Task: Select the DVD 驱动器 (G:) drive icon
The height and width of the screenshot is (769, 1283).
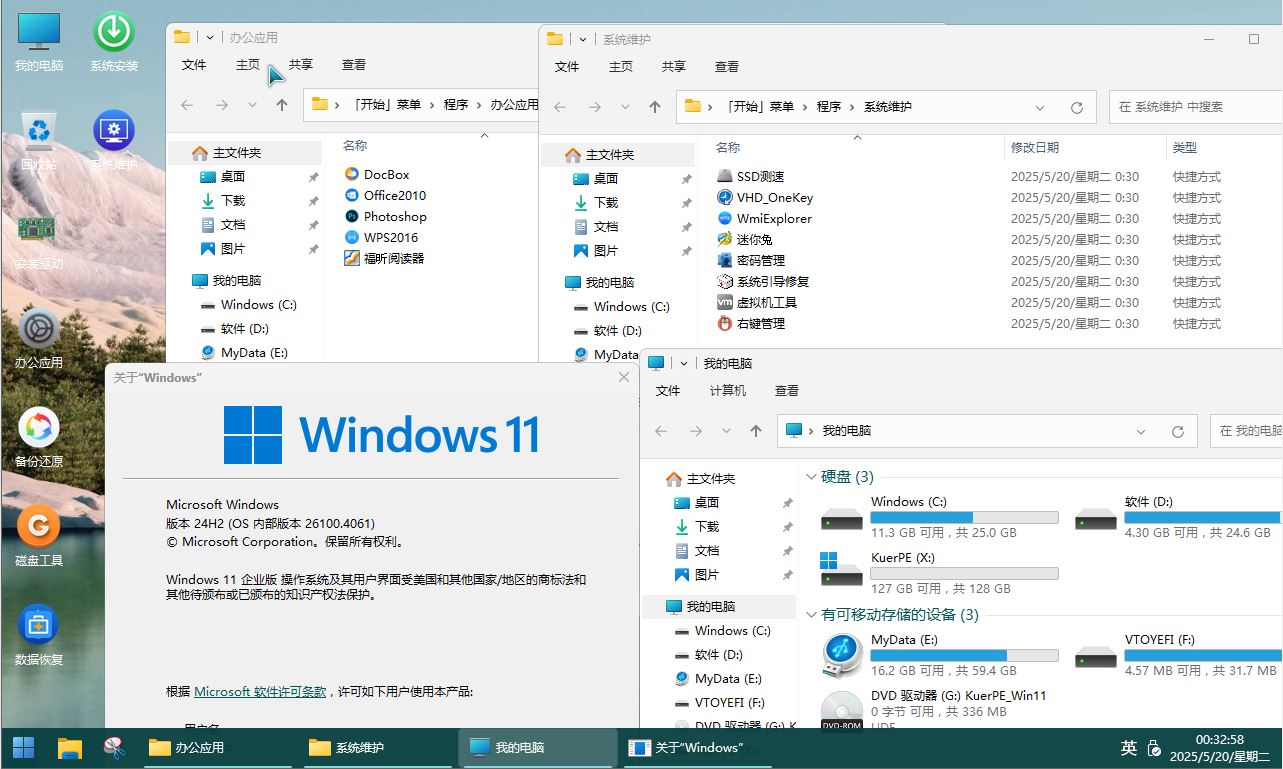Action: pos(842,709)
